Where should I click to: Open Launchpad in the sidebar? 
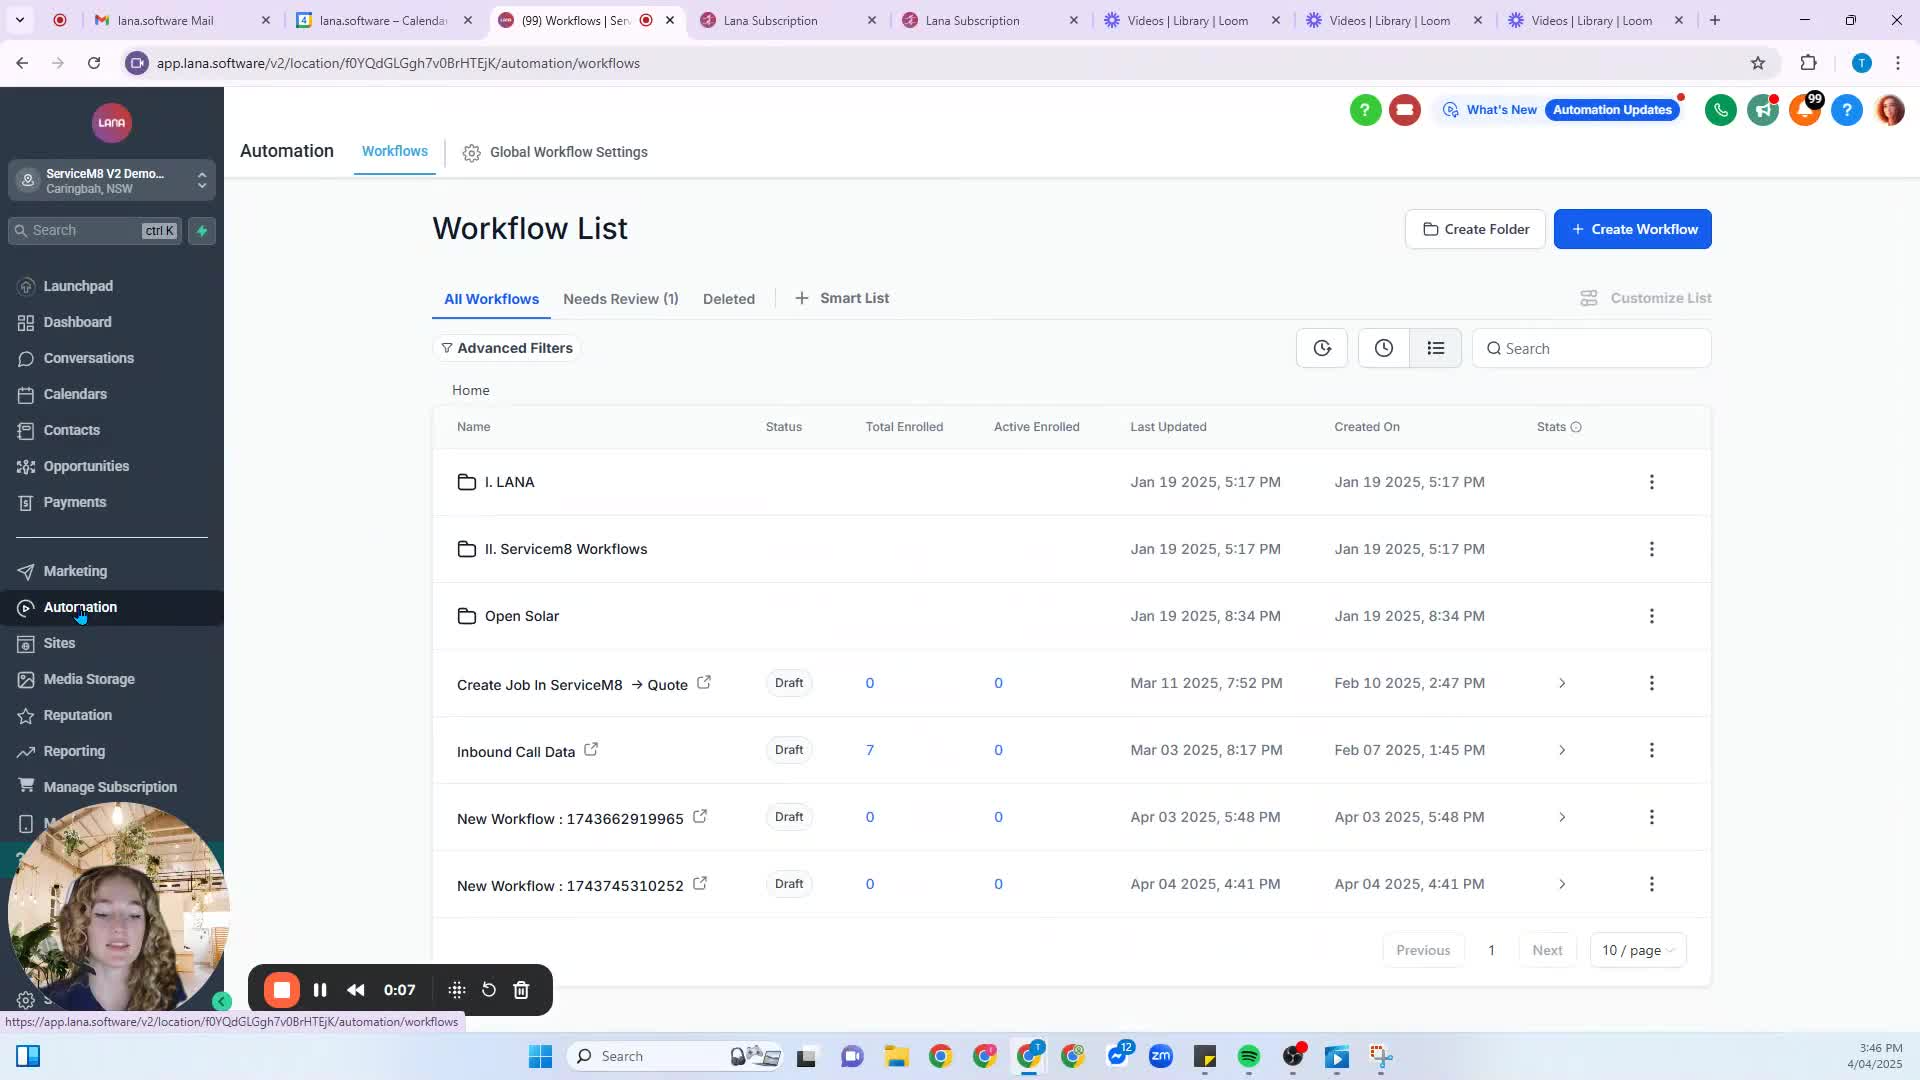coord(78,286)
